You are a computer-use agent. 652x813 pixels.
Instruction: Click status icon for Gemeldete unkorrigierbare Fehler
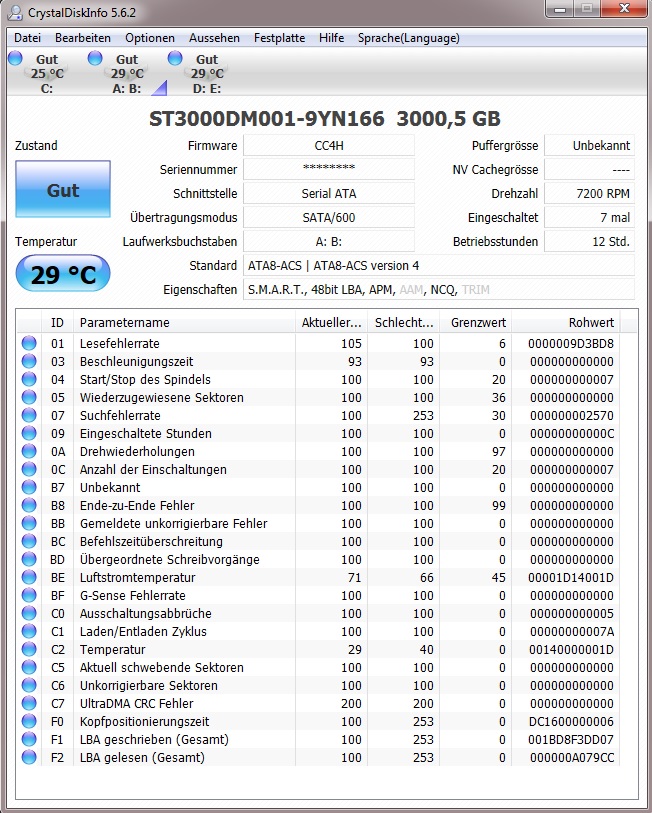pos(29,523)
